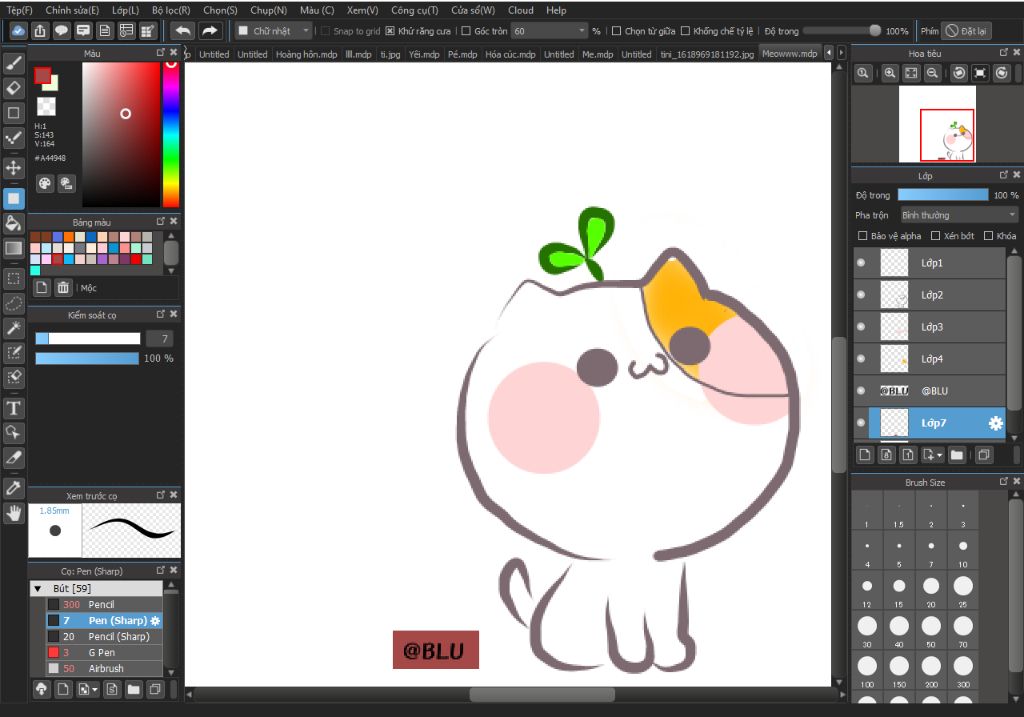Image resolution: width=1024 pixels, height=717 pixels.
Task: Click the export/share icon in toolbar
Action: pyautogui.click(x=40, y=31)
